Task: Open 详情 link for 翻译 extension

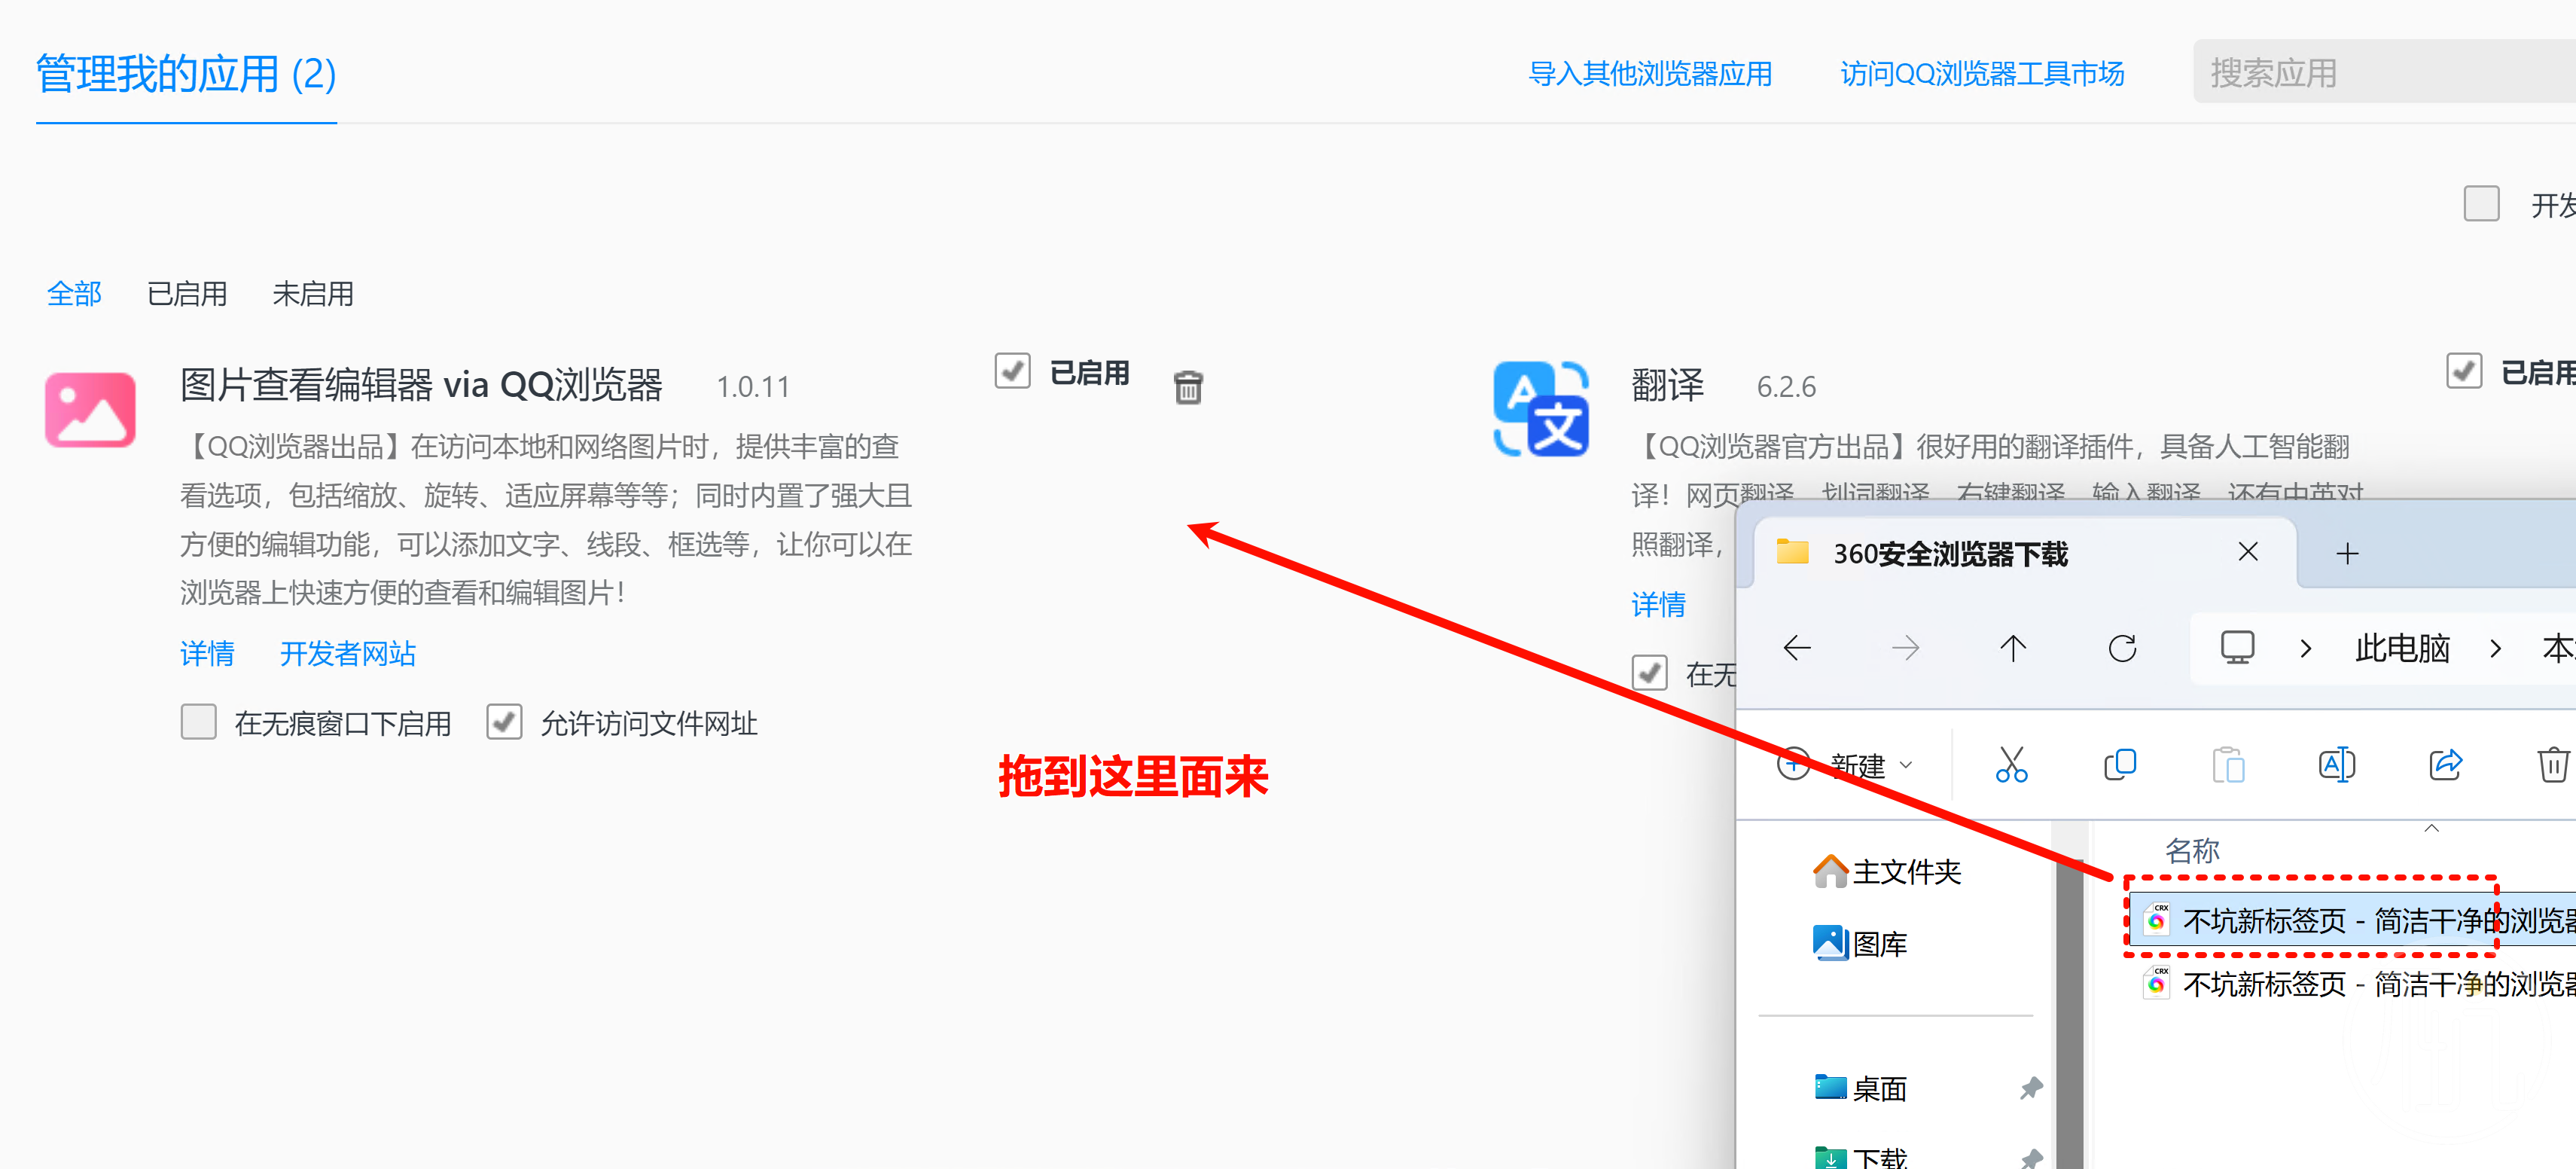Action: coord(1658,605)
